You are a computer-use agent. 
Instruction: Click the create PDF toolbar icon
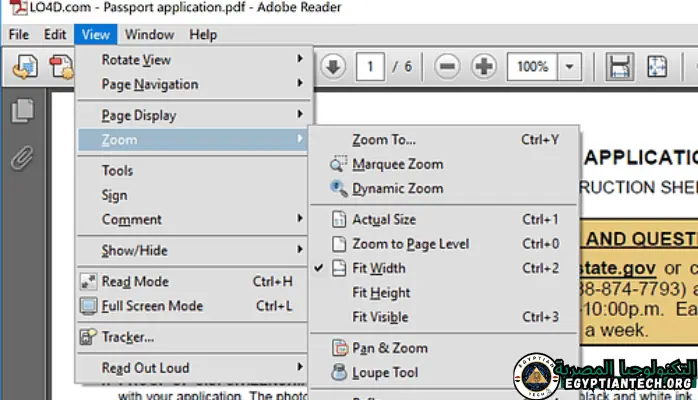25,67
